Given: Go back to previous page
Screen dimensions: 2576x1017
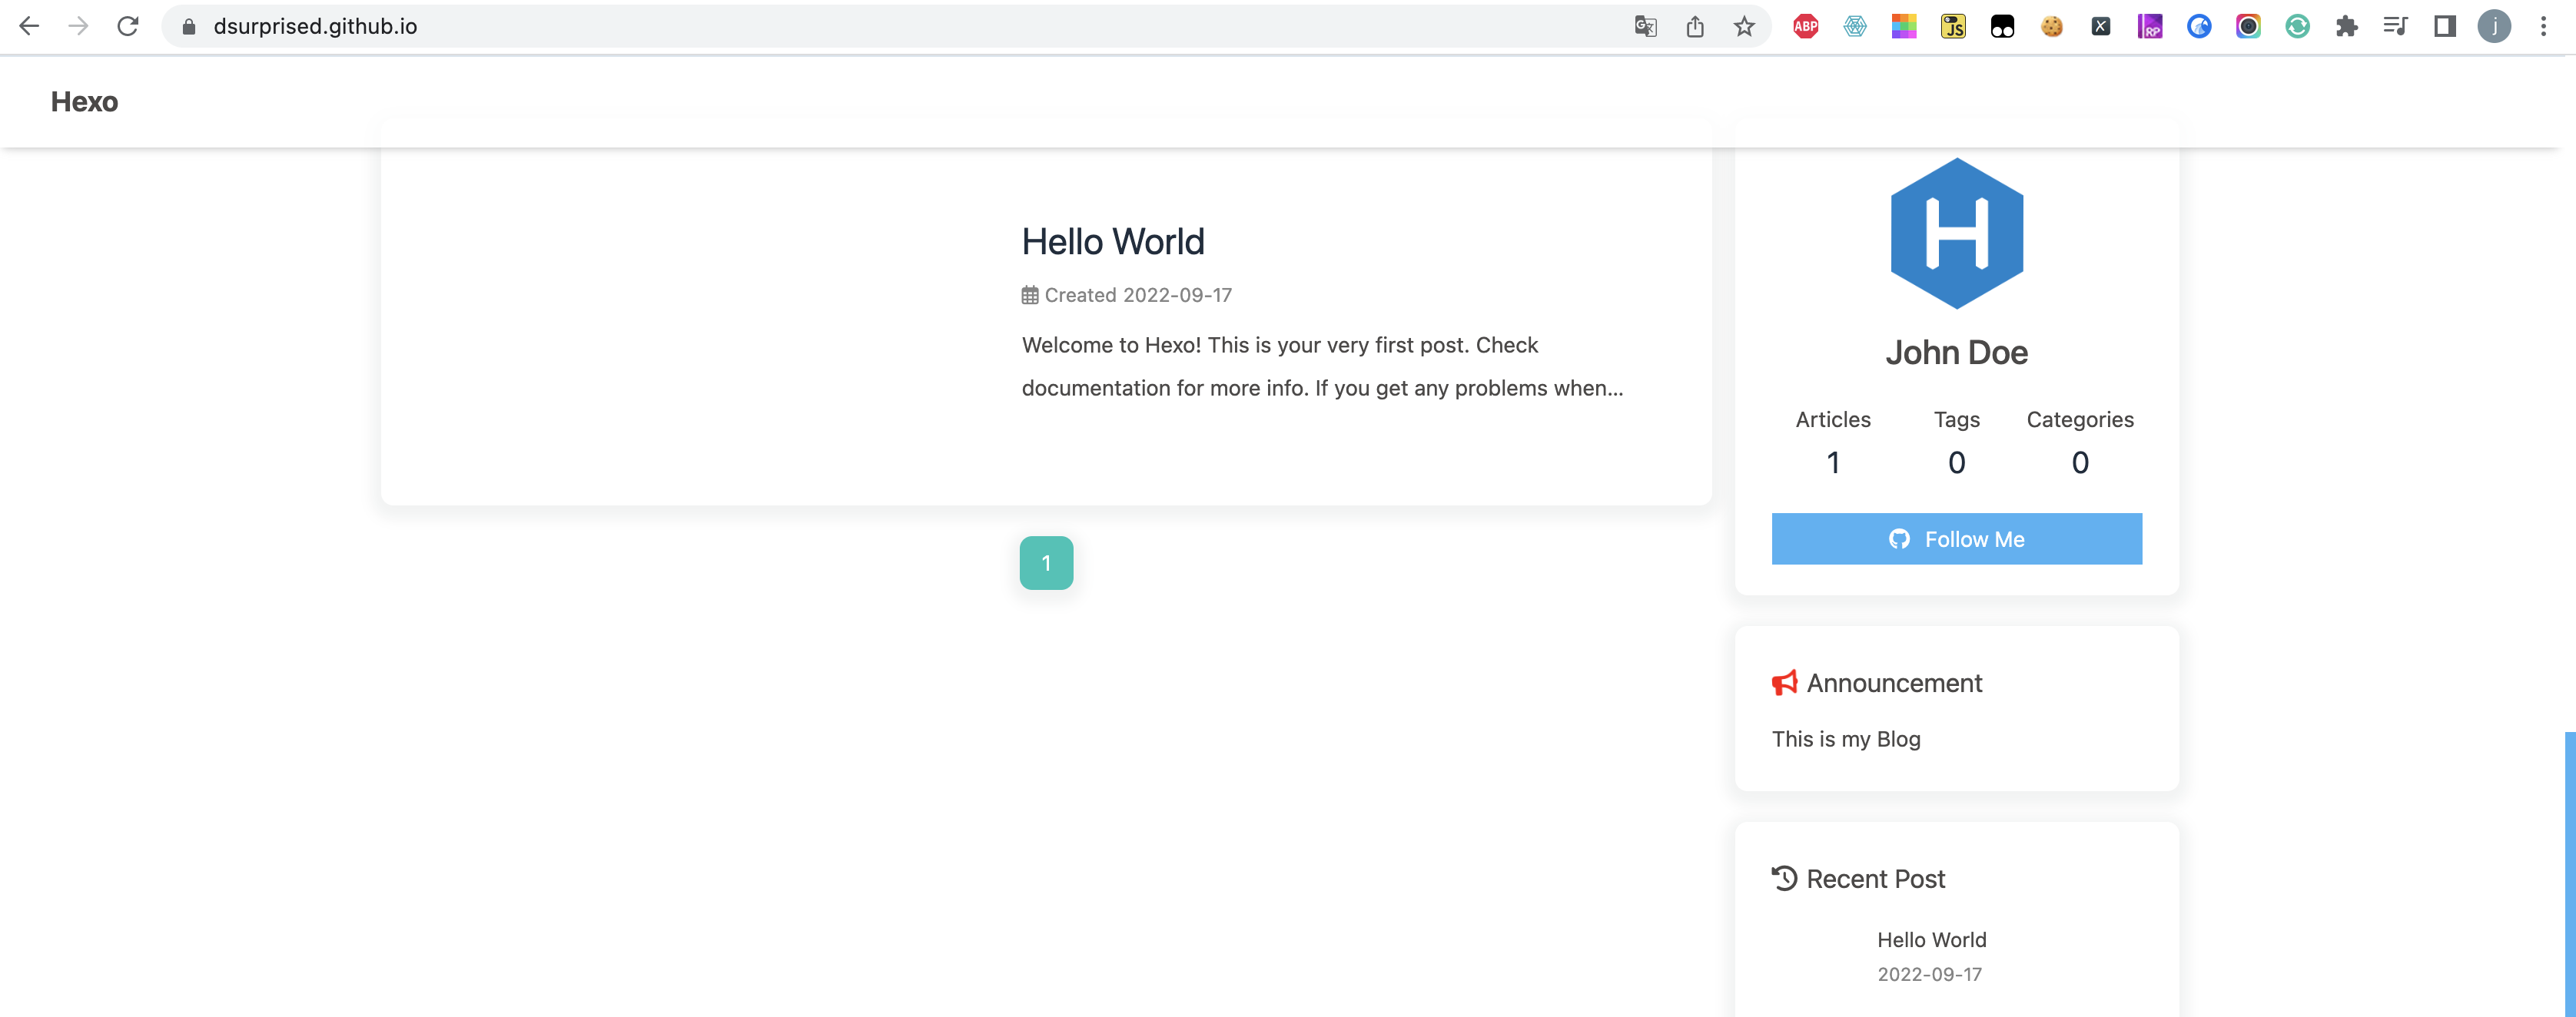Looking at the screenshot, I should click(x=30, y=27).
